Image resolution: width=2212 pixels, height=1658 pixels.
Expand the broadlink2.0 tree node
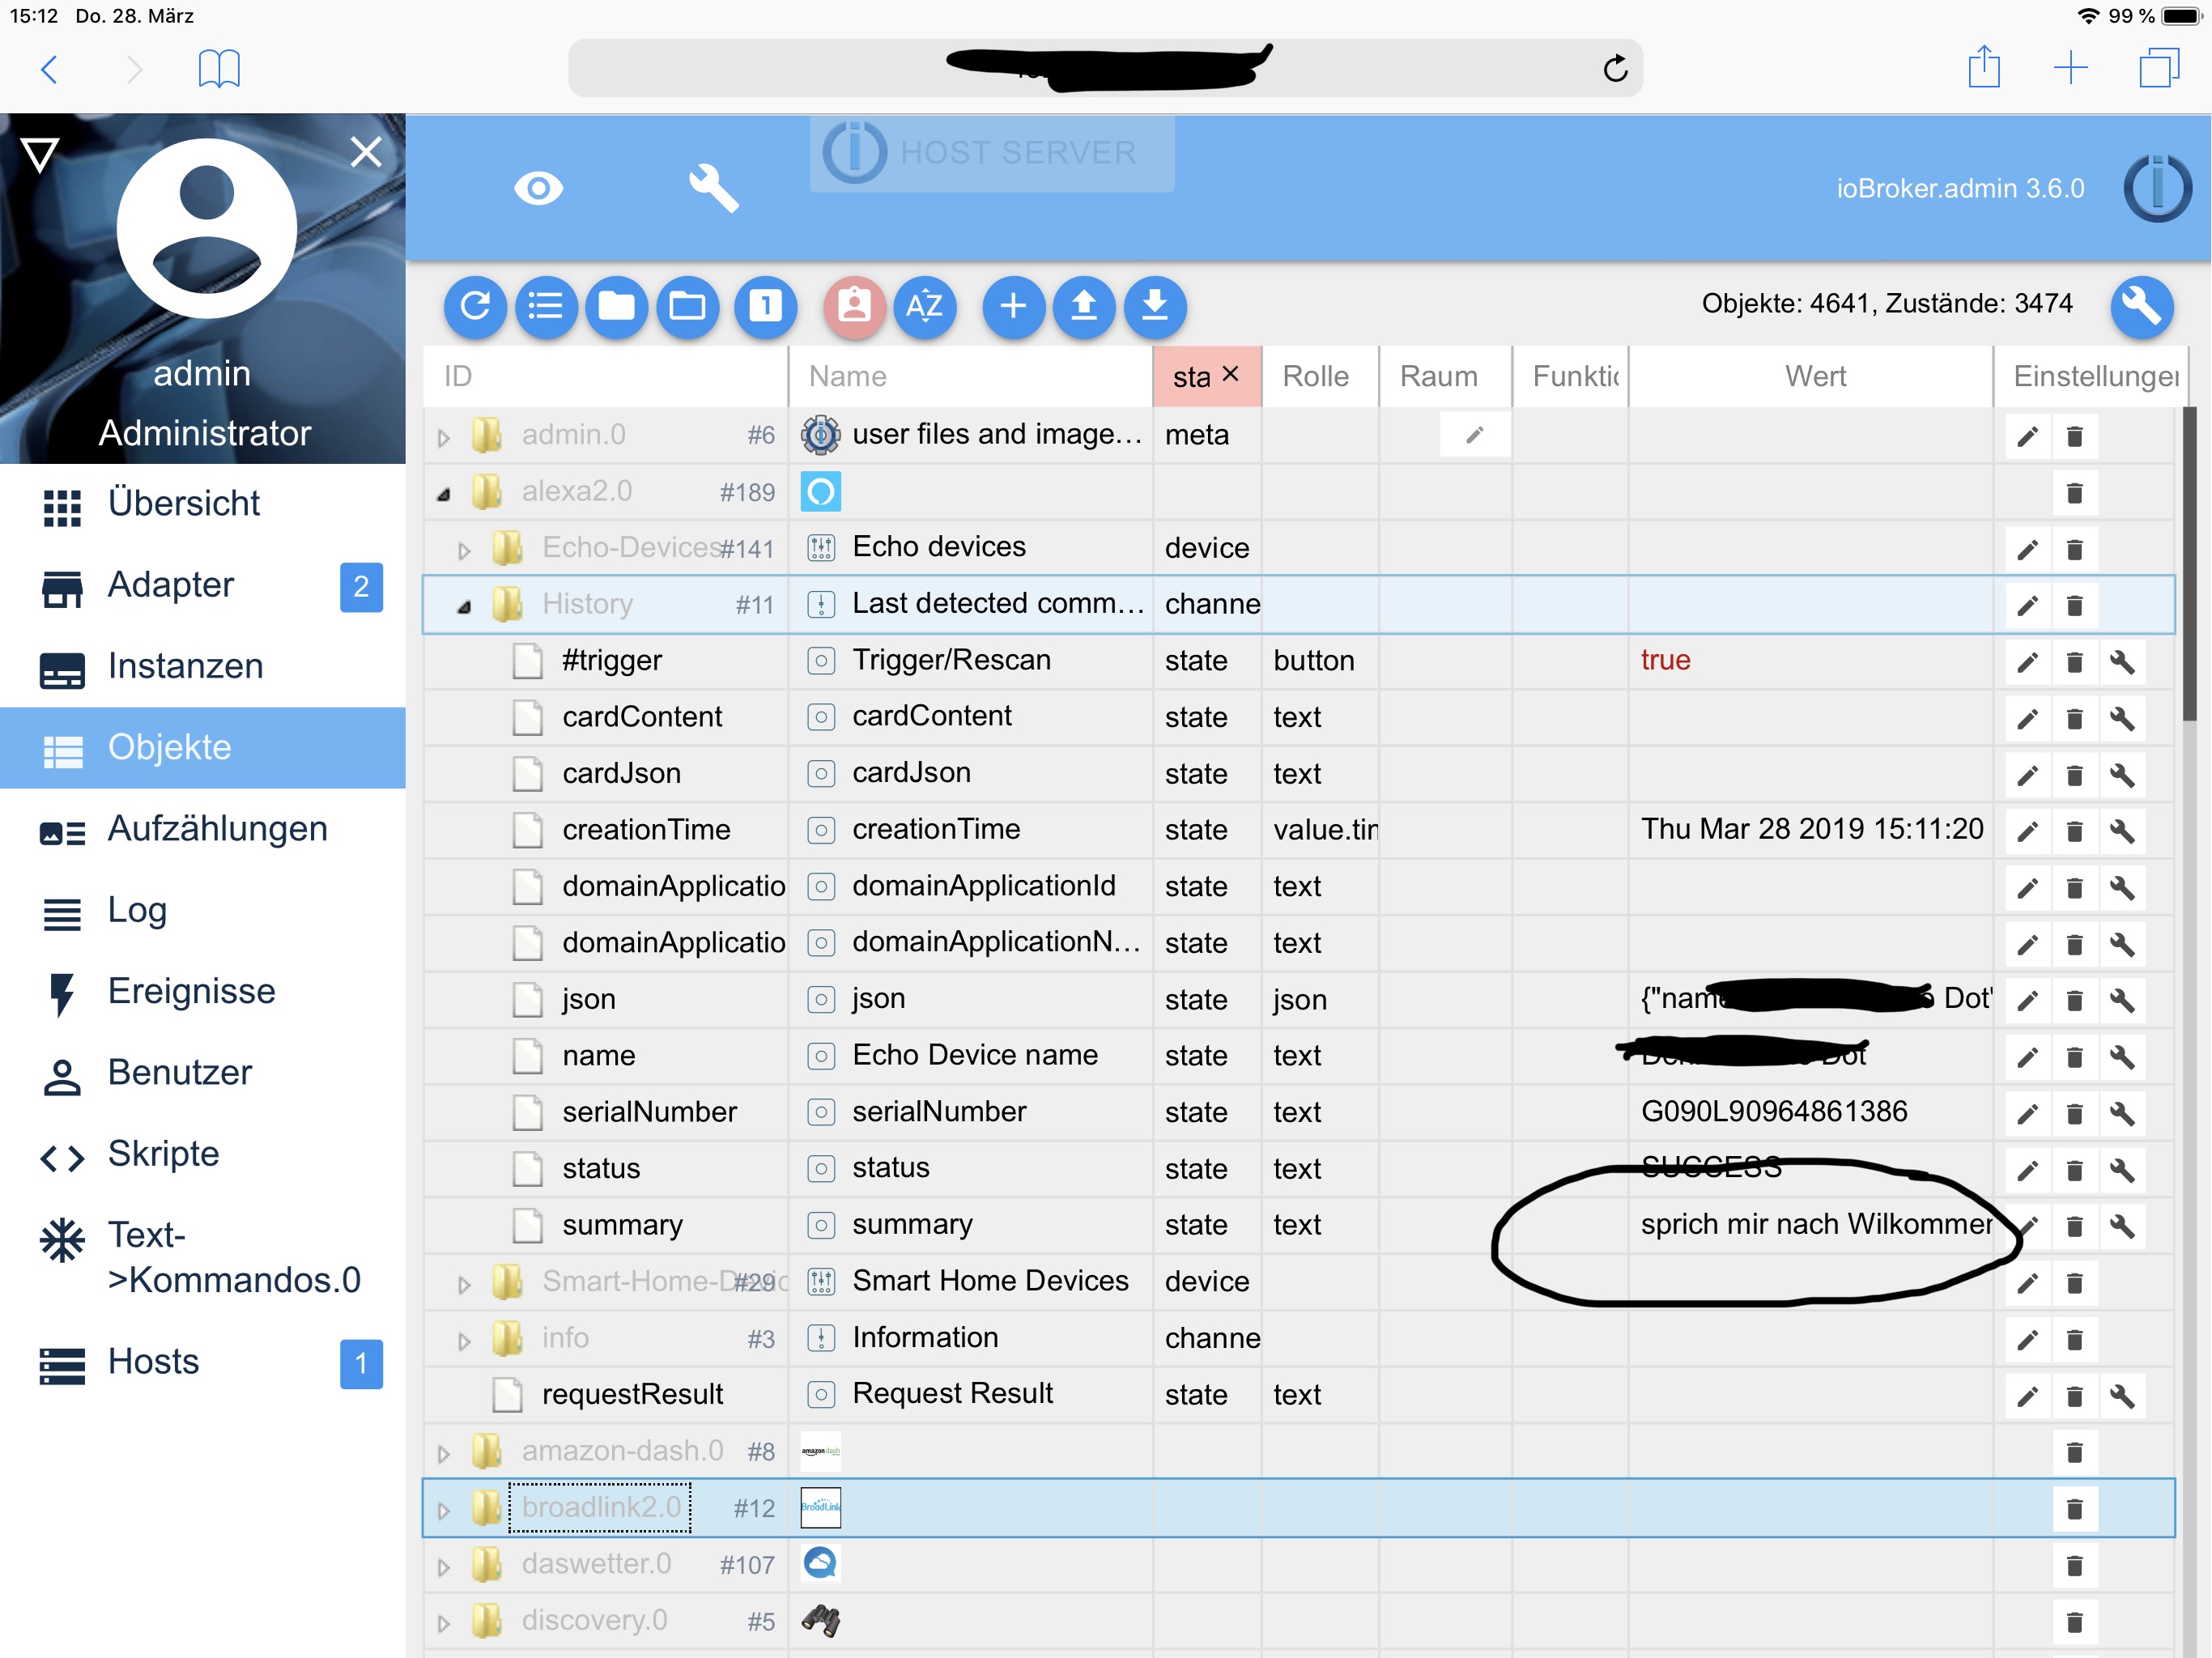tap(444, 1510)
